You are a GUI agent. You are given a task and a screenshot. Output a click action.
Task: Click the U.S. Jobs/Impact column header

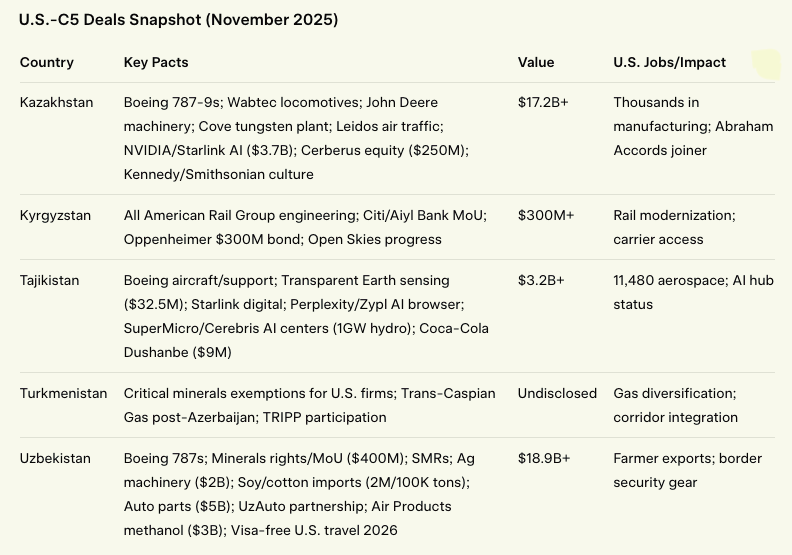pyautogui.click(x=670, y=62)
